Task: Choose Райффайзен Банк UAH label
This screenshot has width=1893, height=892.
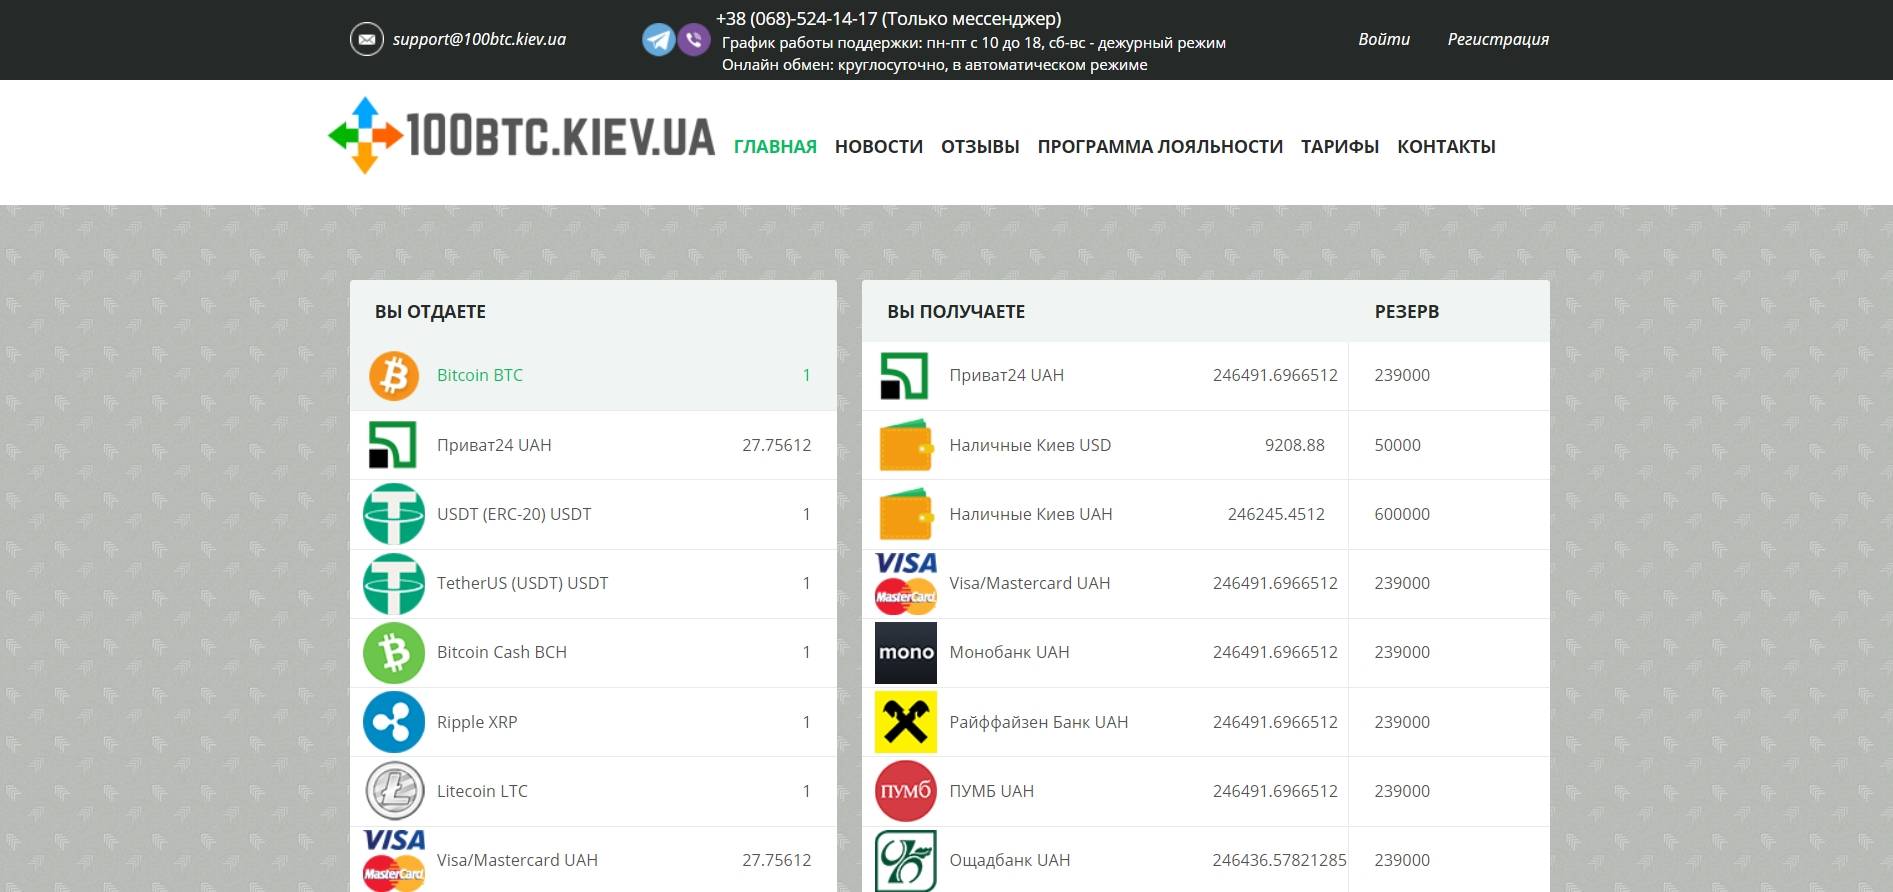Action: tap(1039, 722)
